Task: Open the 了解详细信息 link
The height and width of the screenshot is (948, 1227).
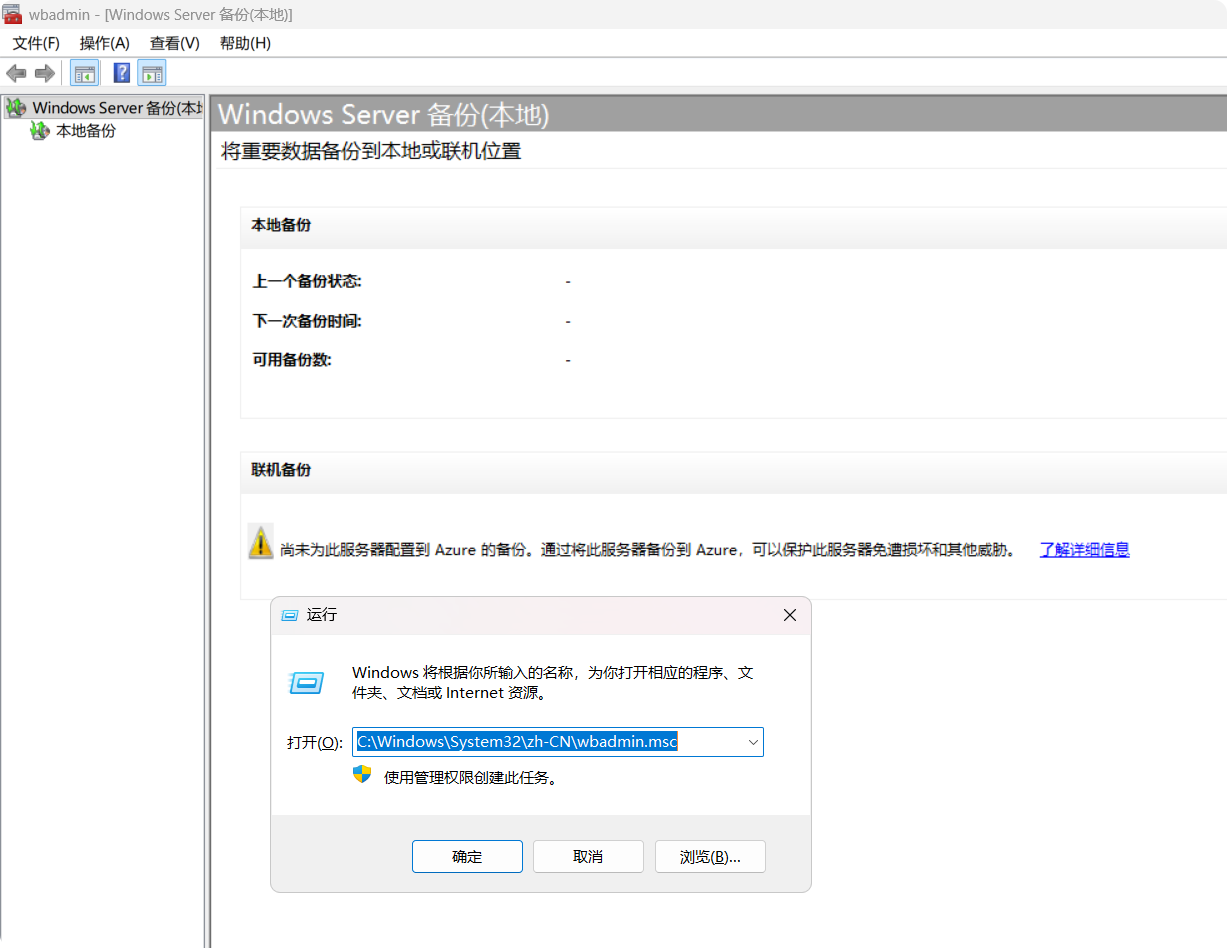Action: tap(1085, 549)
